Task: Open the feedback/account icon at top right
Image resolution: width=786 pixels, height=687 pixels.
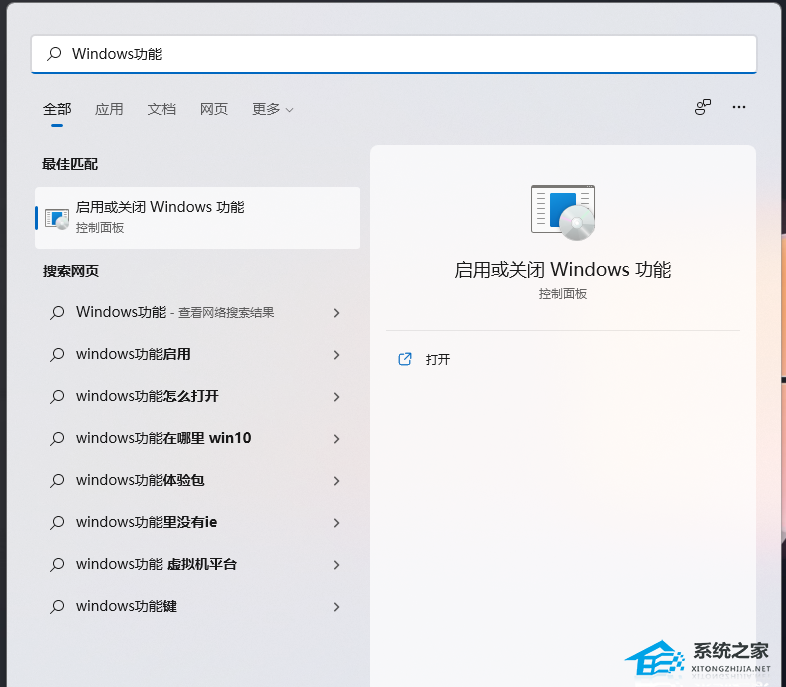Action: point(703,107)
